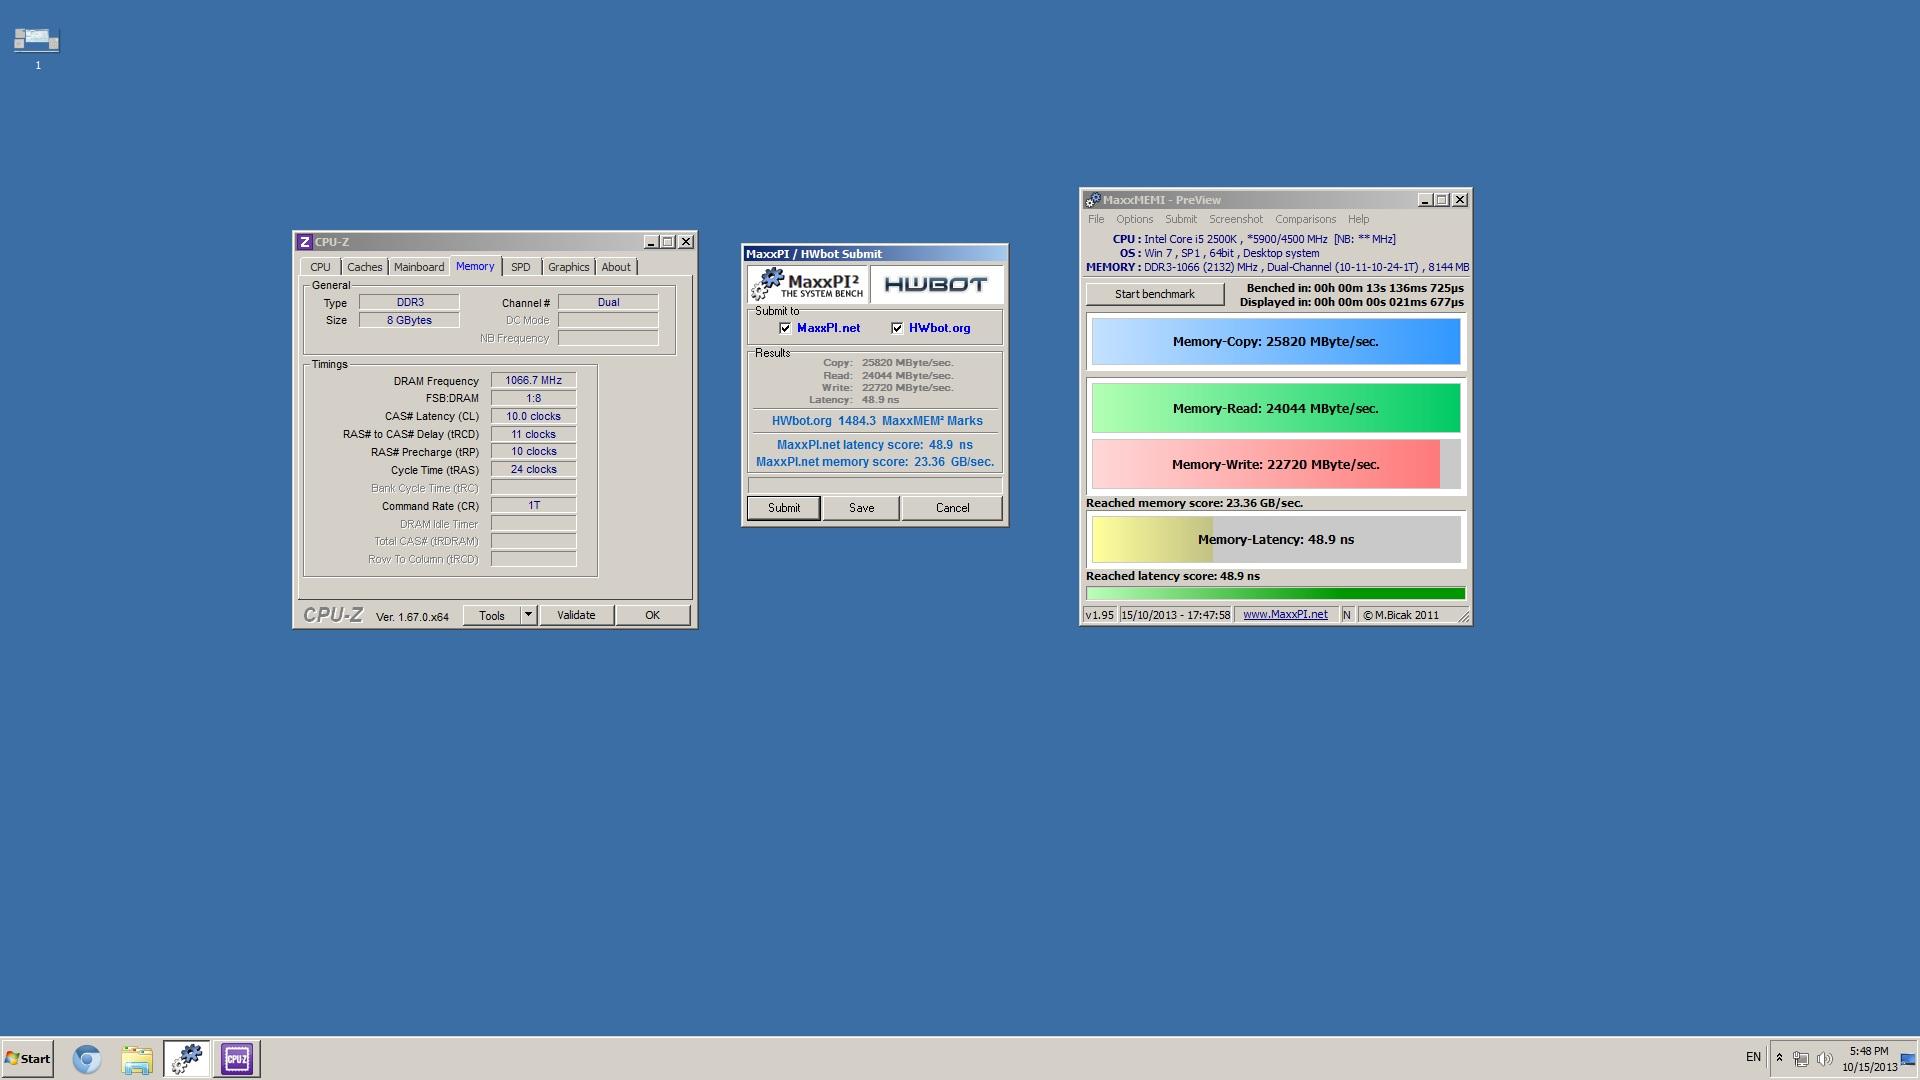This screenshot has height=1080, width=1920.
Task: Open MaxxMEM Screenshot menu
Action: click(1236, 219)
